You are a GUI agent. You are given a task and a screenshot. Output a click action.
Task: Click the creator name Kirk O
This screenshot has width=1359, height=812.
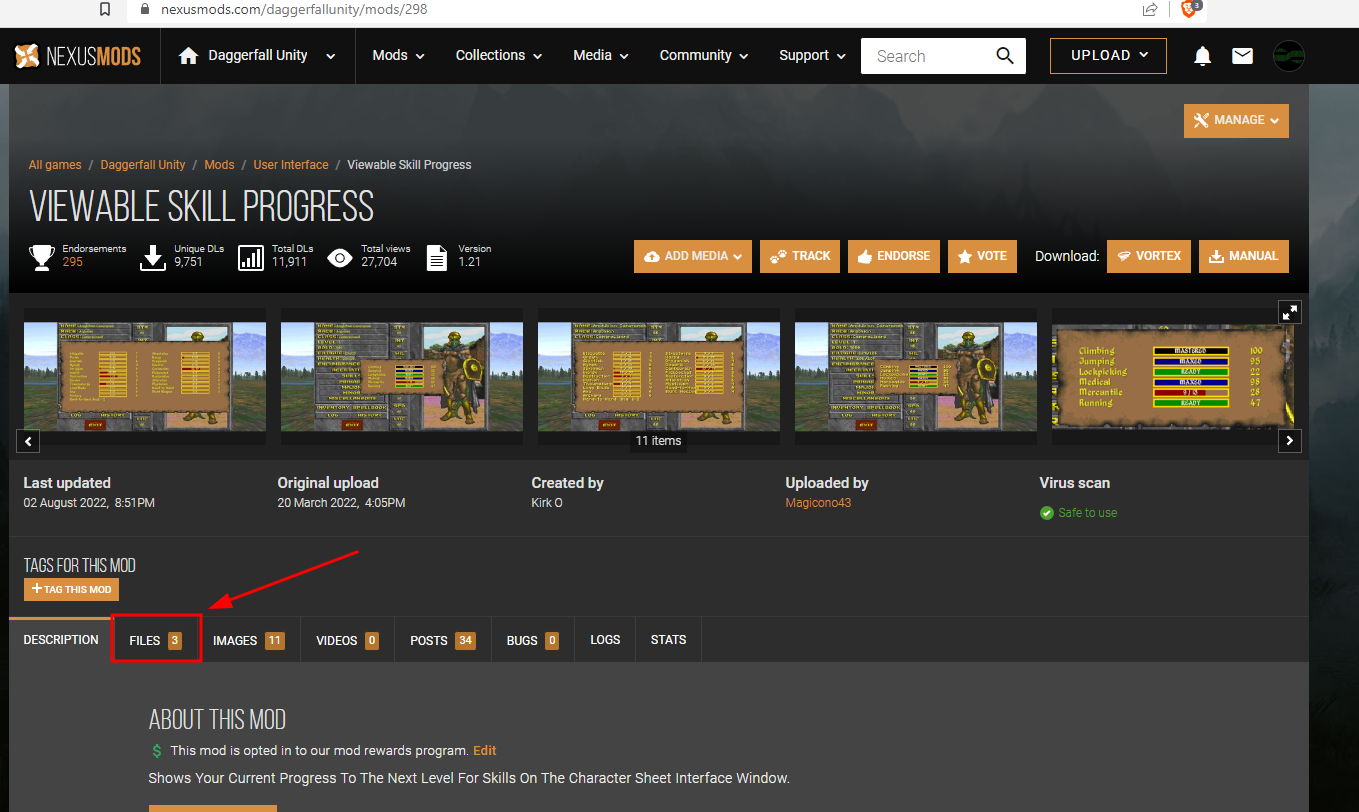point(547,503)
